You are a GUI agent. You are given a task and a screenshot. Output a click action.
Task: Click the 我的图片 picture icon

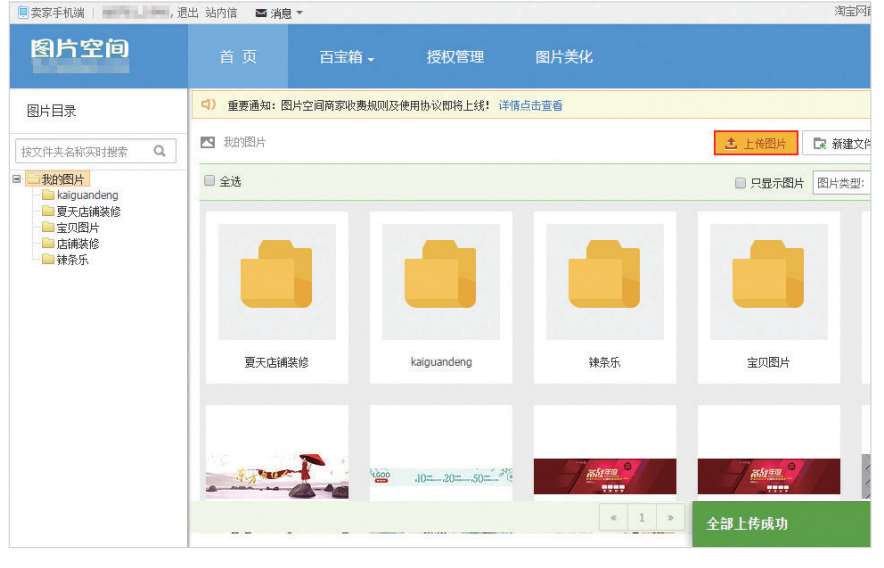(x=208, y=143)
